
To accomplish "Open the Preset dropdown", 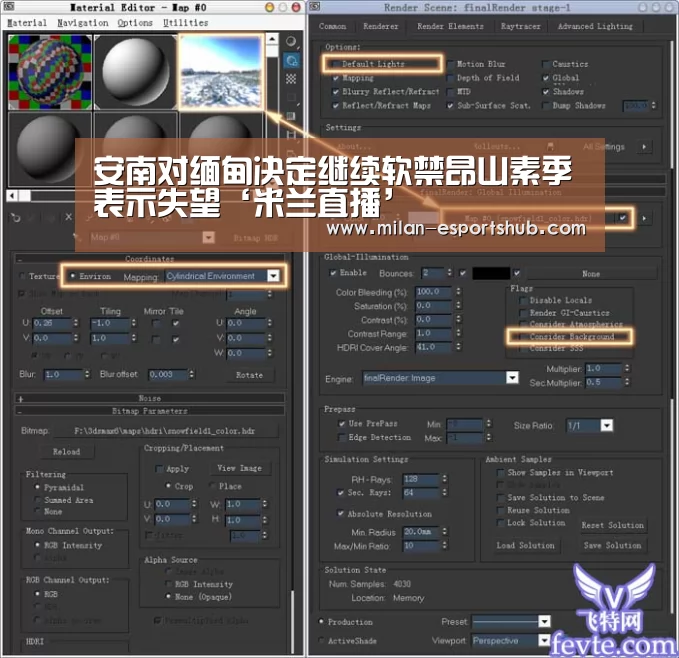I will pos(544,622).
